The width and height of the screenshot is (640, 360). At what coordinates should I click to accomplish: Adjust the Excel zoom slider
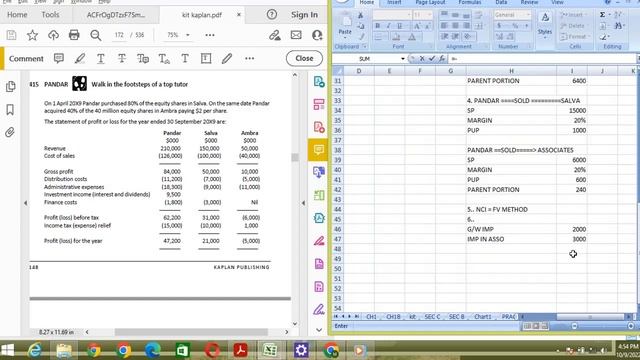tap(602, 326)
